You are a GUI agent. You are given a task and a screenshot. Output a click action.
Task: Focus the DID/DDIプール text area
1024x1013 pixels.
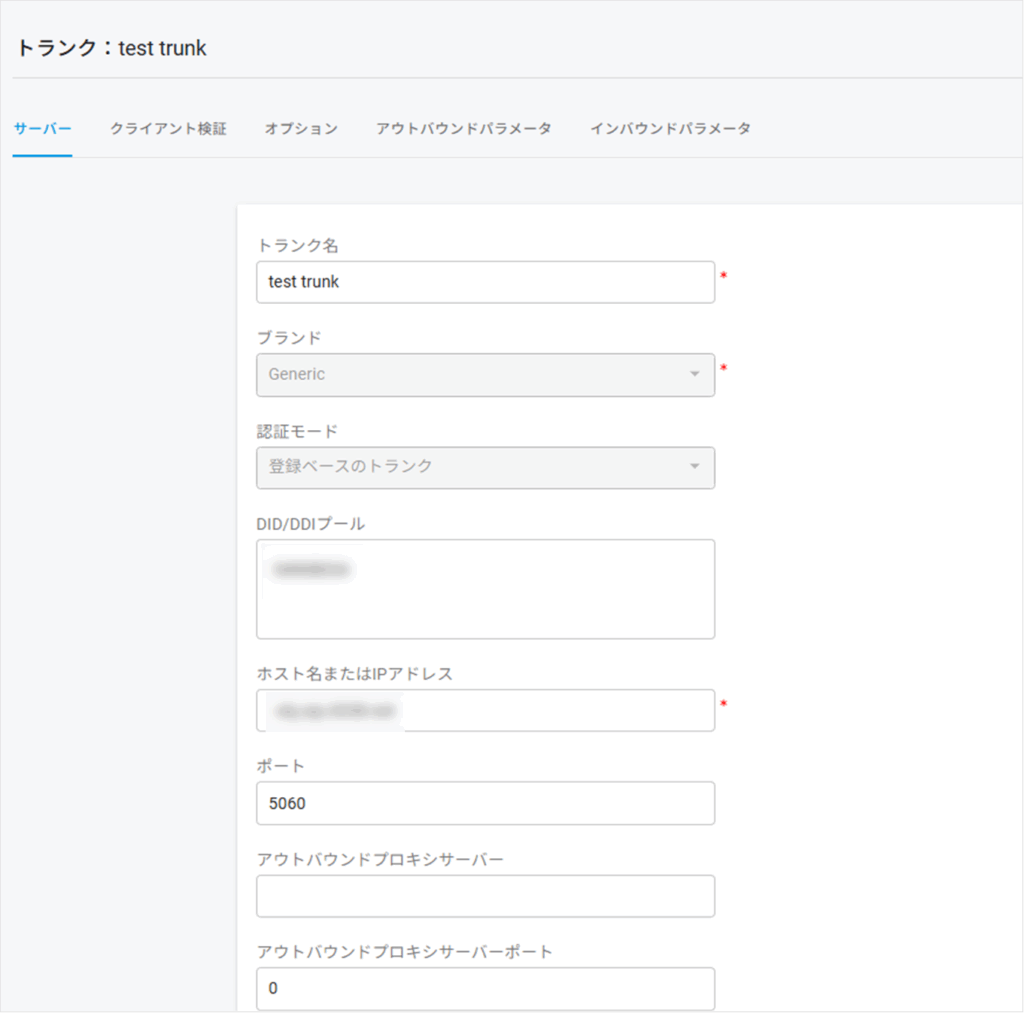click(485, 589)
